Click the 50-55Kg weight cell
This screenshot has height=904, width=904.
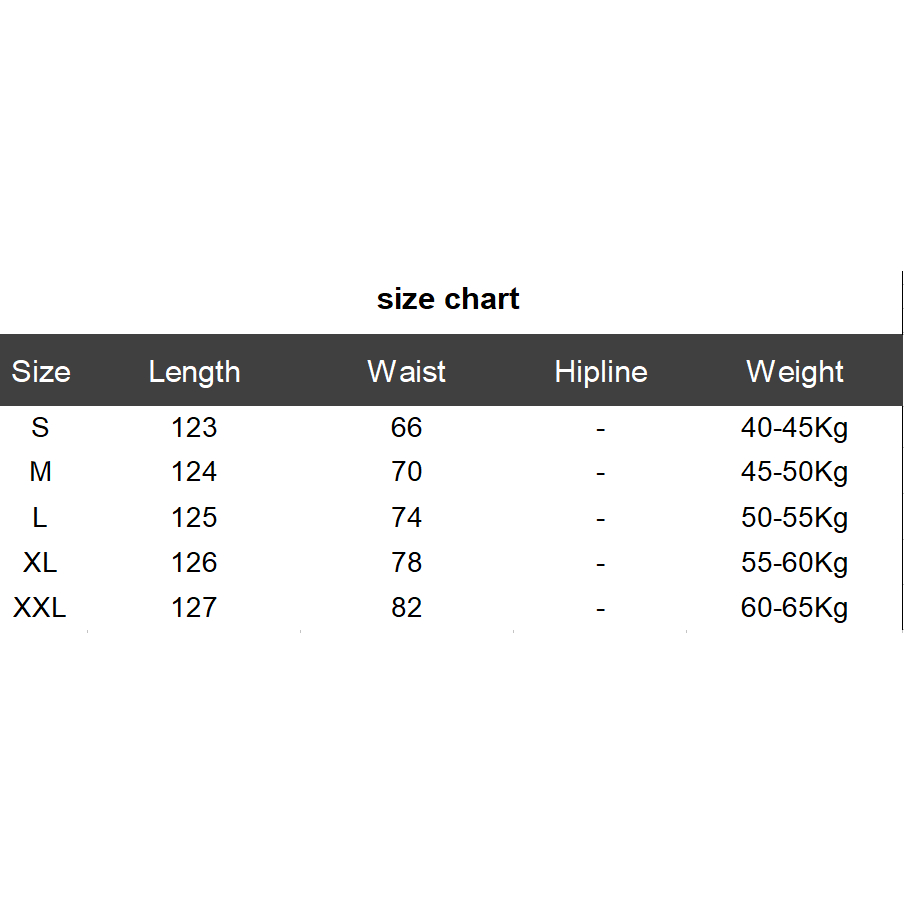click(x=794, y=518)
